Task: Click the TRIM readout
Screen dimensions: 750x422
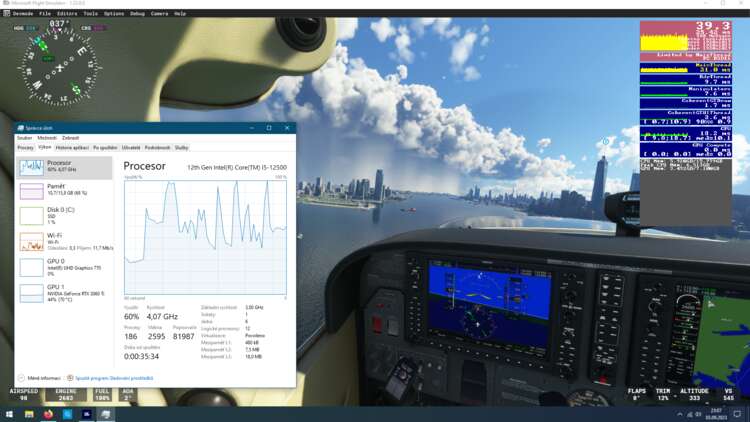Action: pos(662,394)
